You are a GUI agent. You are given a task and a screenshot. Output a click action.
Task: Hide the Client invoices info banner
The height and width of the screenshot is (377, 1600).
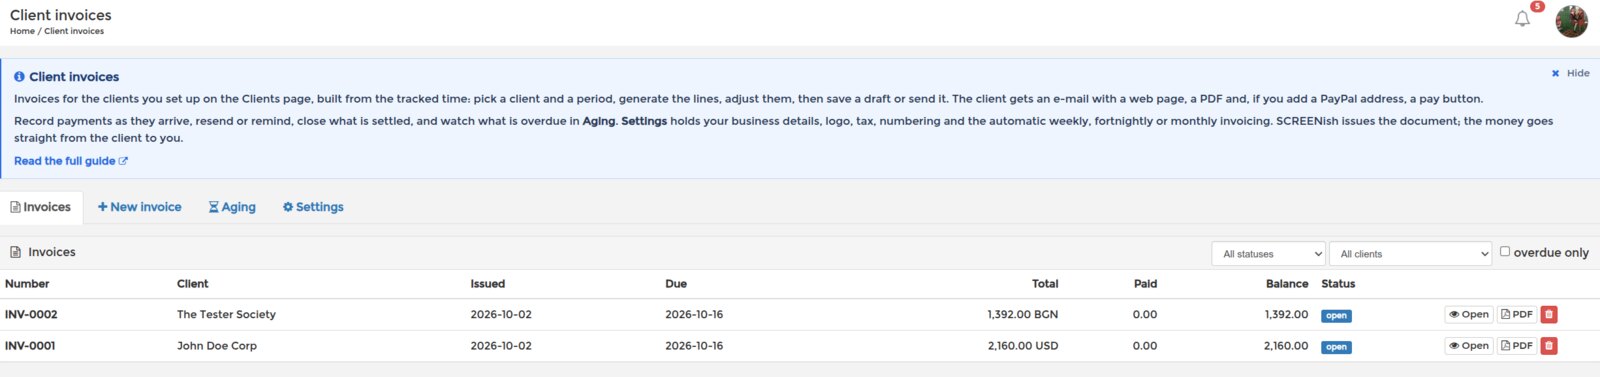pyautogui.click(x=1570, y=73)
